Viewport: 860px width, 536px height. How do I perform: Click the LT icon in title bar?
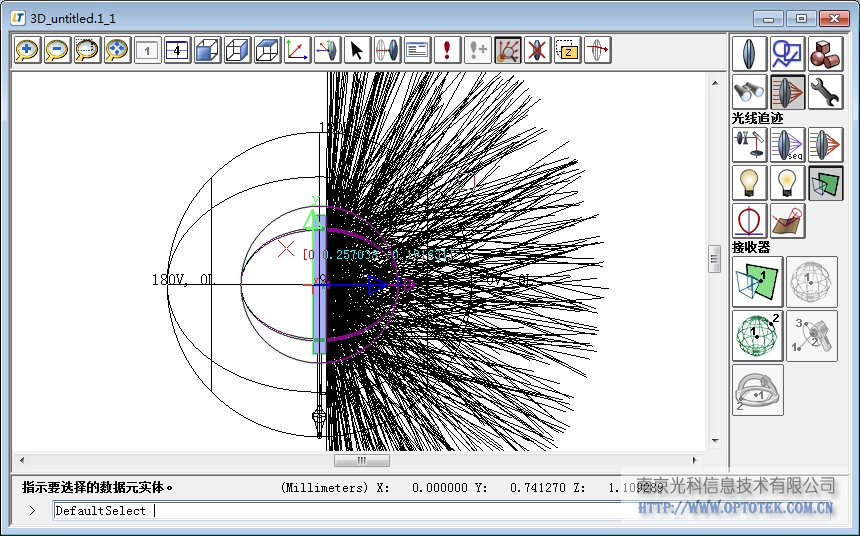pyautogui.click(x=18, y=18)
